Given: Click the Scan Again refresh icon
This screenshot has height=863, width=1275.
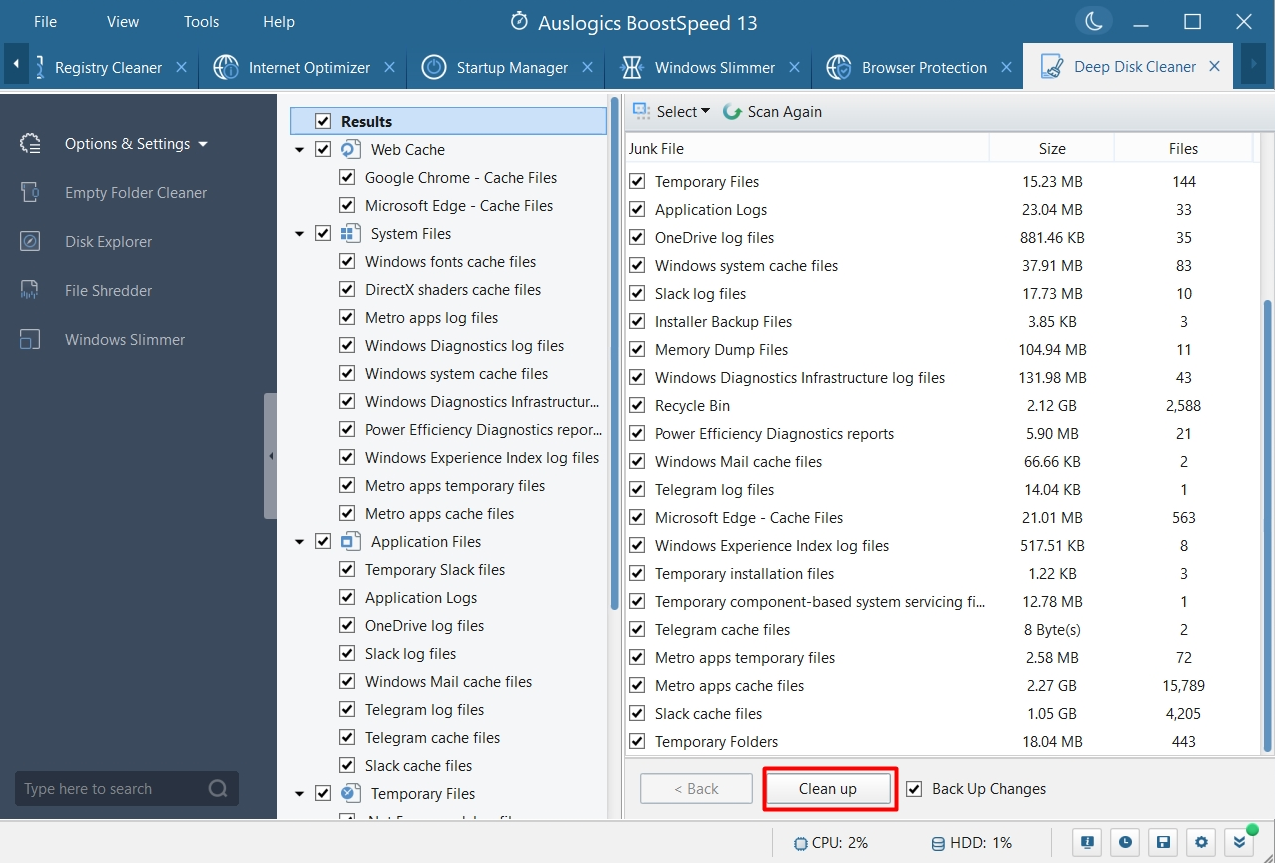Looking at the screenshot, I should (x=732, y=112).
